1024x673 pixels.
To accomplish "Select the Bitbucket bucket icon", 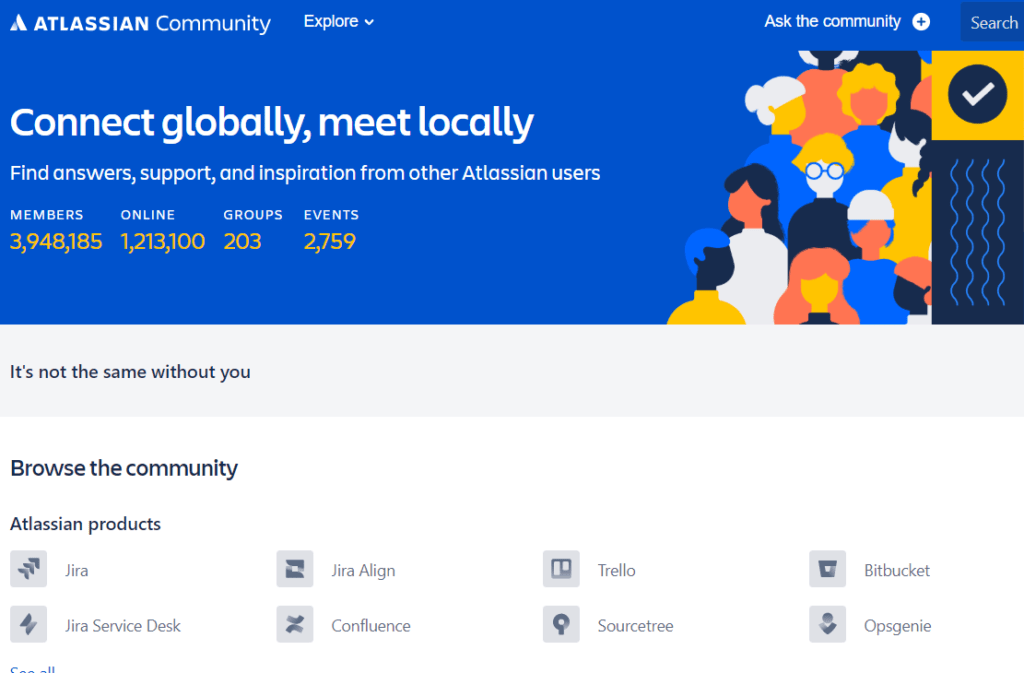I will tap(827, 568).
